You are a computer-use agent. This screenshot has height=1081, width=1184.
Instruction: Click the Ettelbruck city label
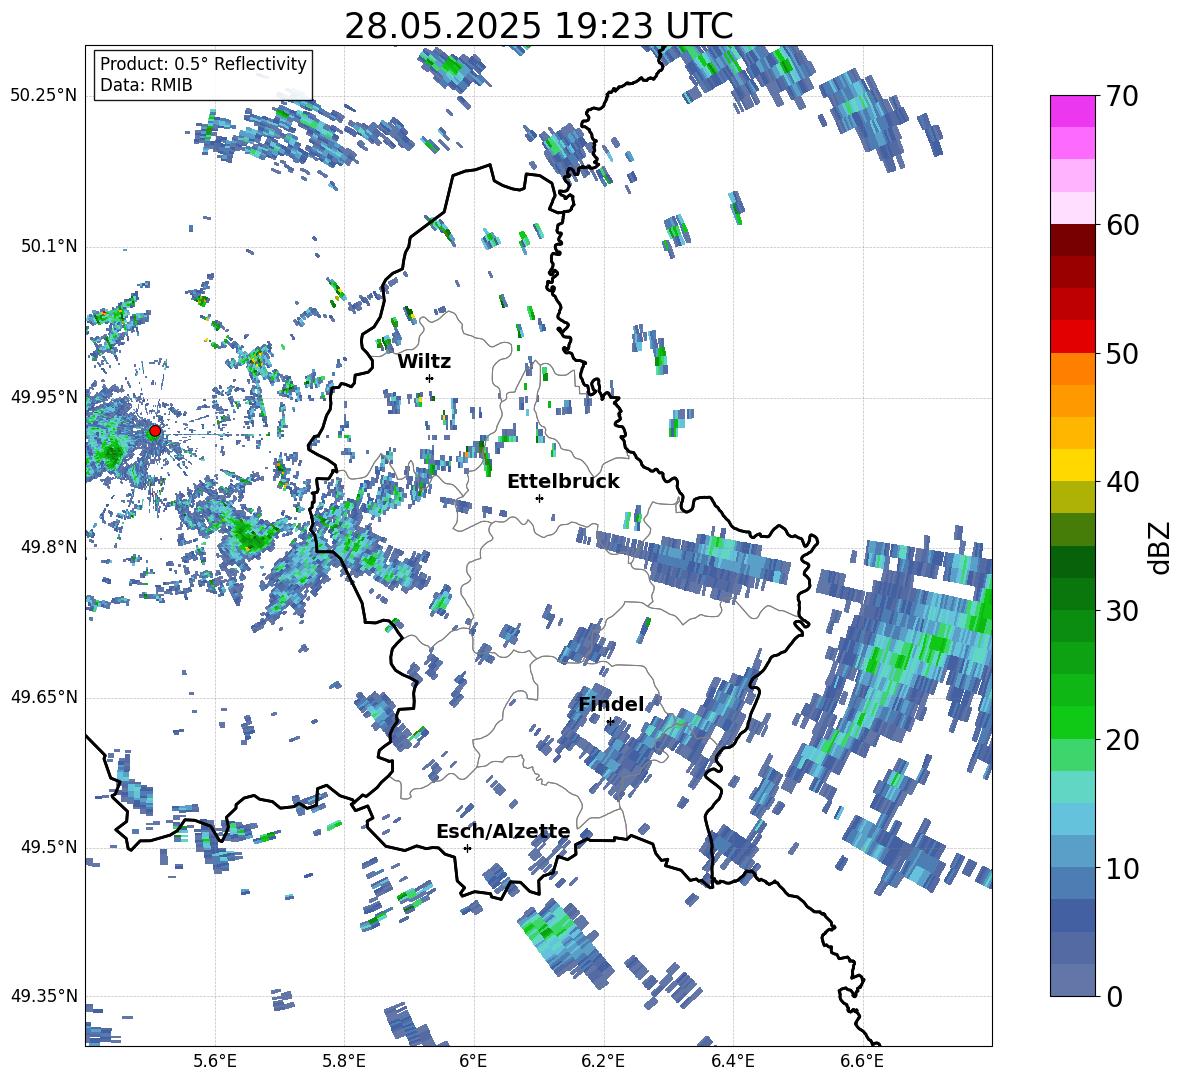tap(563, 482)
